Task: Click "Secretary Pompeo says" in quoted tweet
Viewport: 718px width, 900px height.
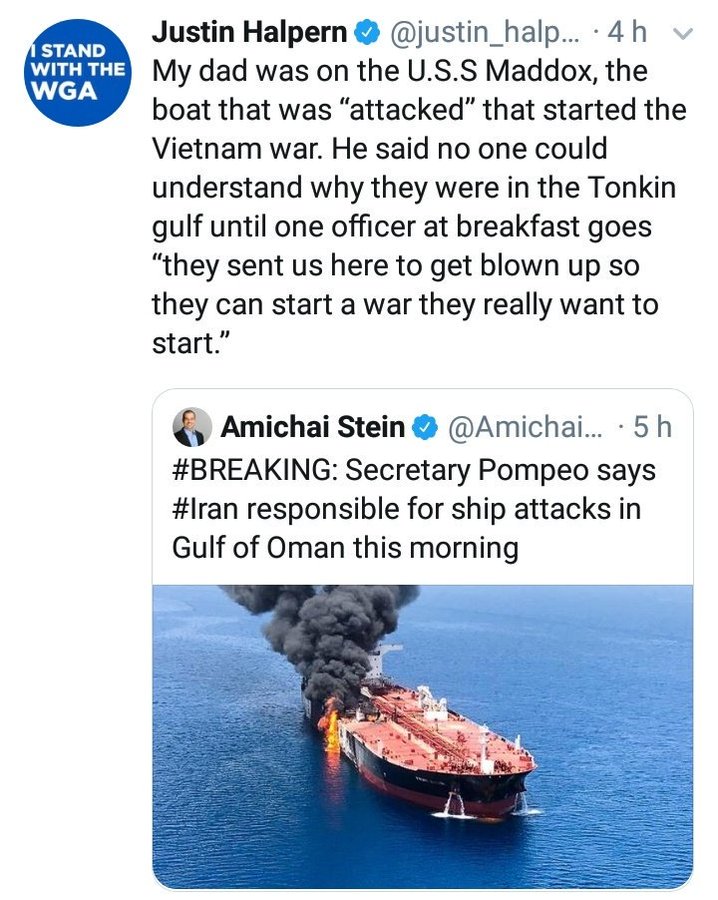Action: pyautogui.click(x=502, y=469)
